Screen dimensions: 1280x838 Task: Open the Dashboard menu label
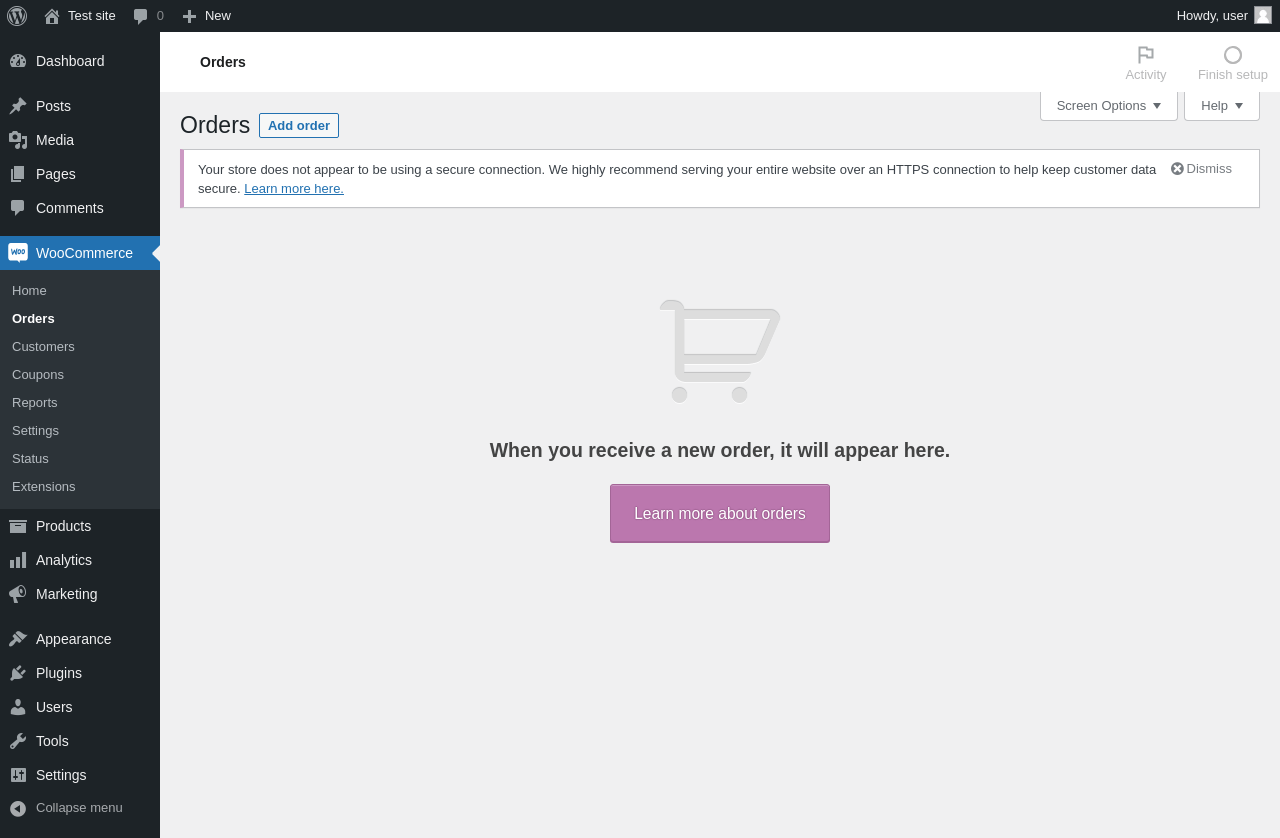[70, 61]
